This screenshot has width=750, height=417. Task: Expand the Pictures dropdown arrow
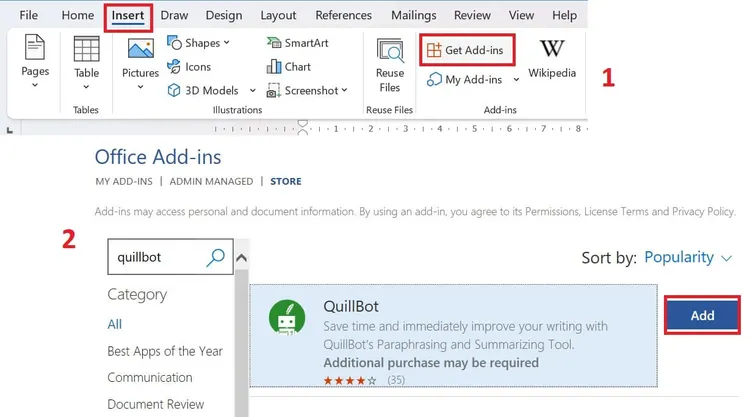coord(140,87)
